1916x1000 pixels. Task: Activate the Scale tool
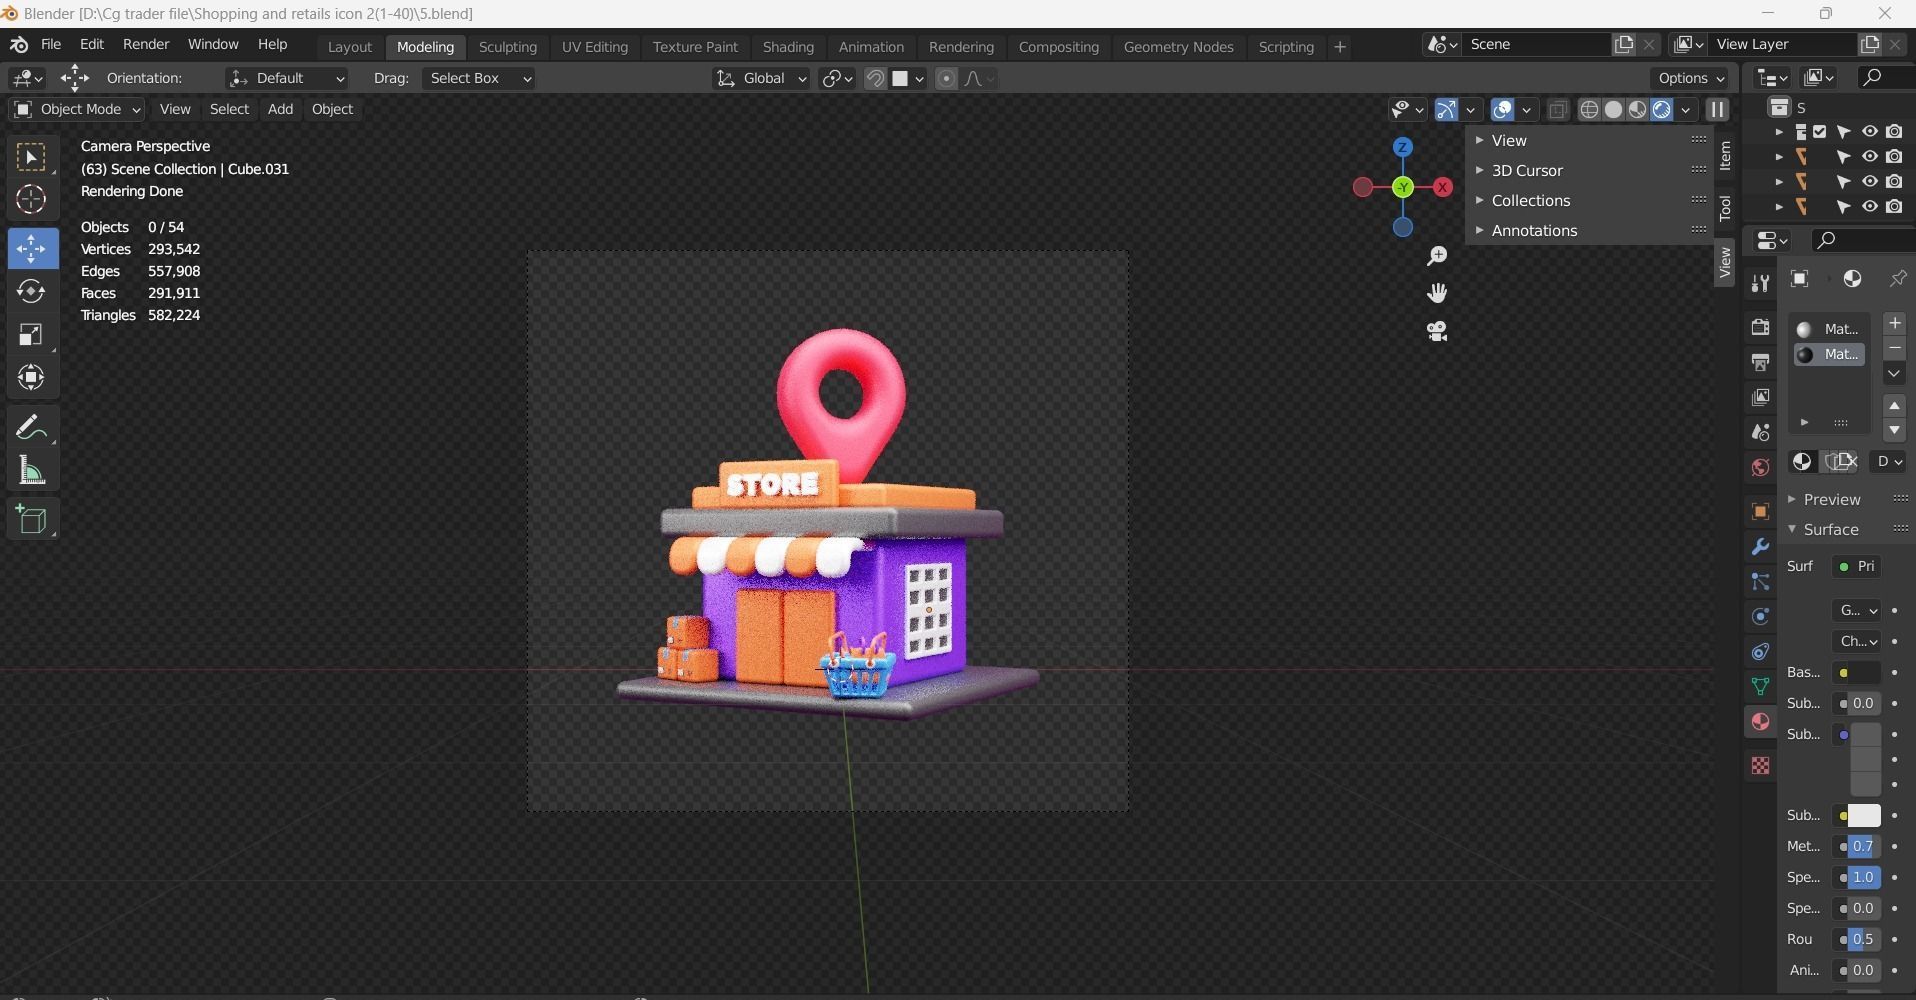31,334
